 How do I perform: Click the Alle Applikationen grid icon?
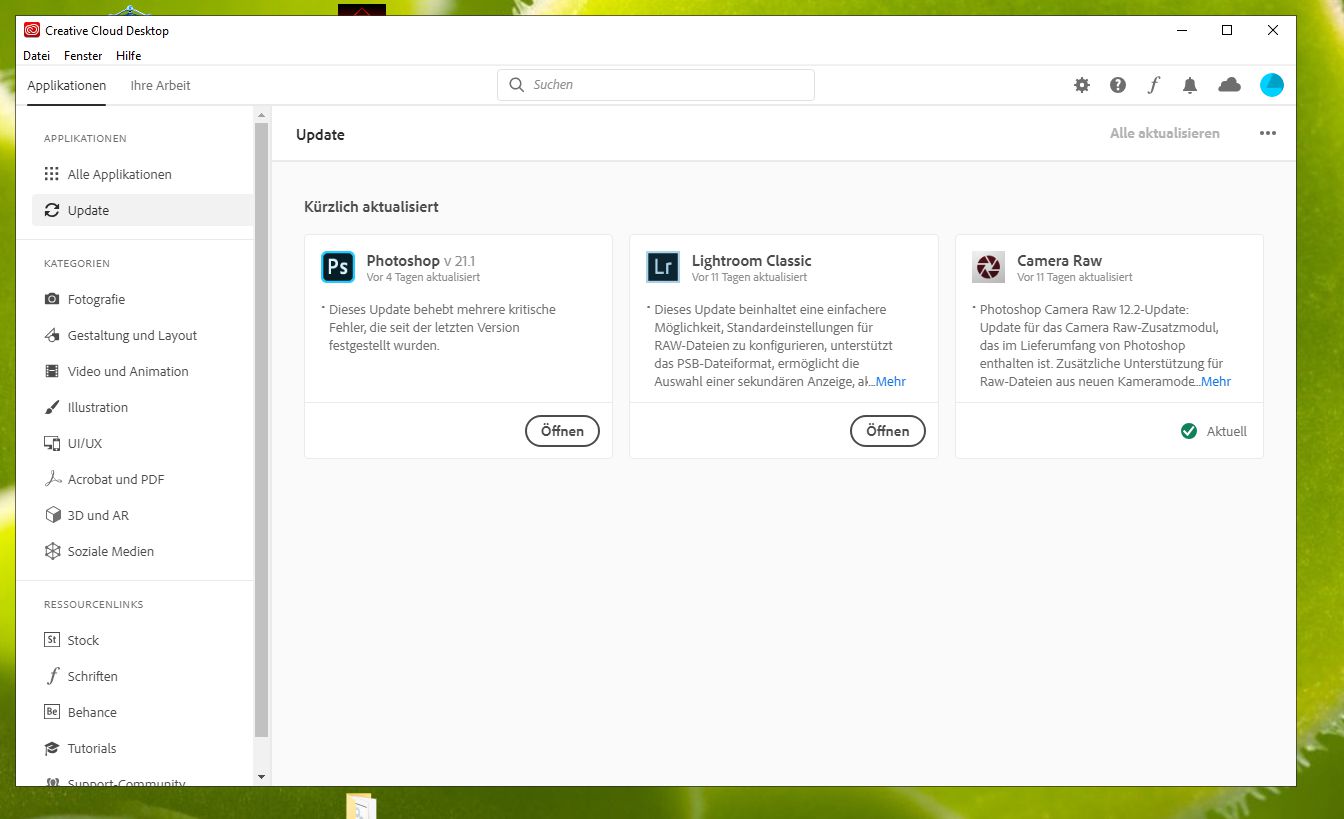[x=52, y=174]
